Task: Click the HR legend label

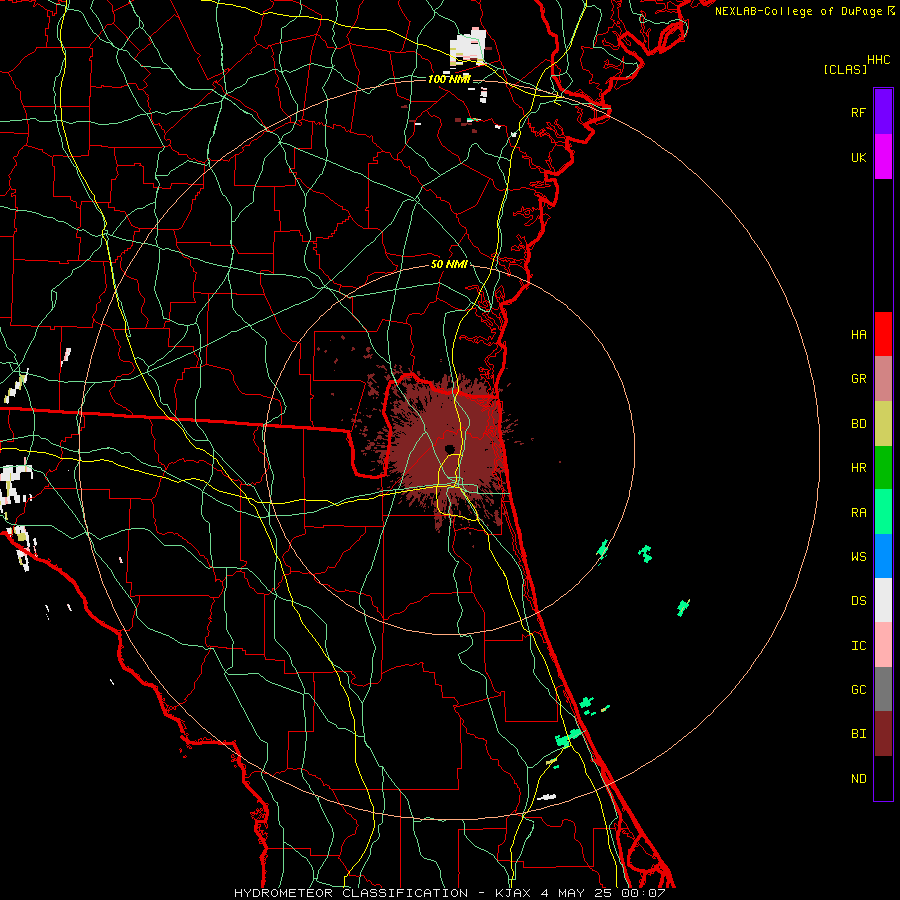Action: click(x=859, y=468)
